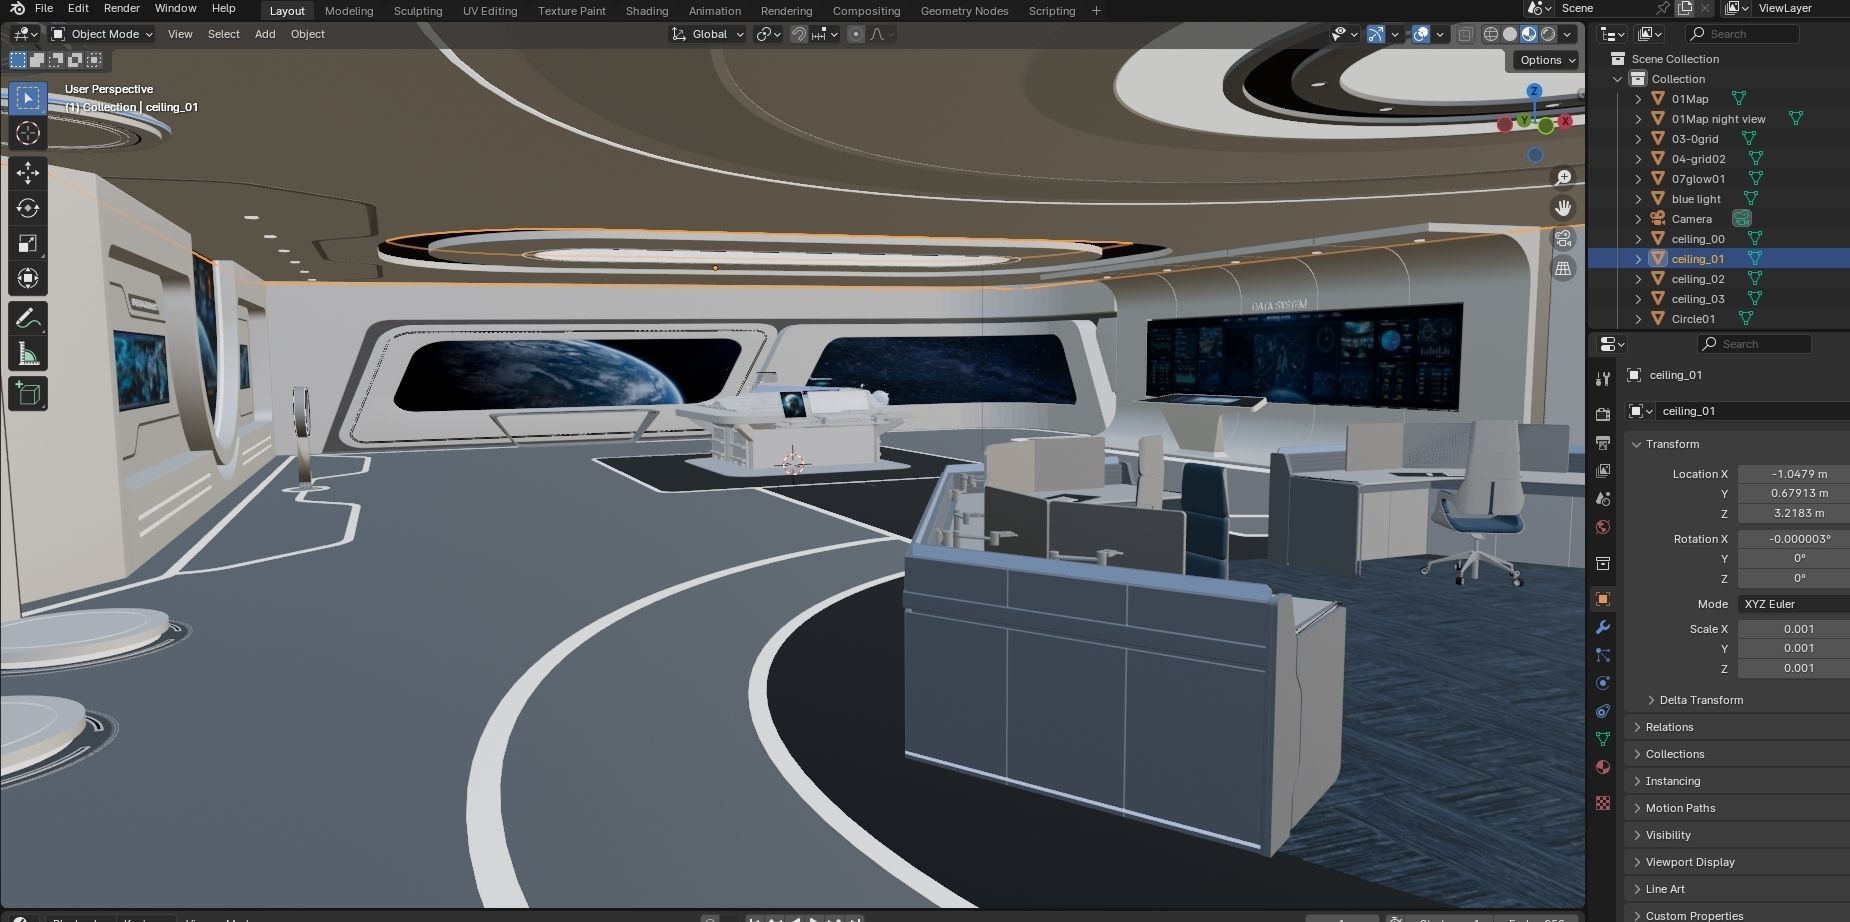Open the Object Constraints tab
The height and width of the screenshot is (922, 1850).
(1603, 711)
